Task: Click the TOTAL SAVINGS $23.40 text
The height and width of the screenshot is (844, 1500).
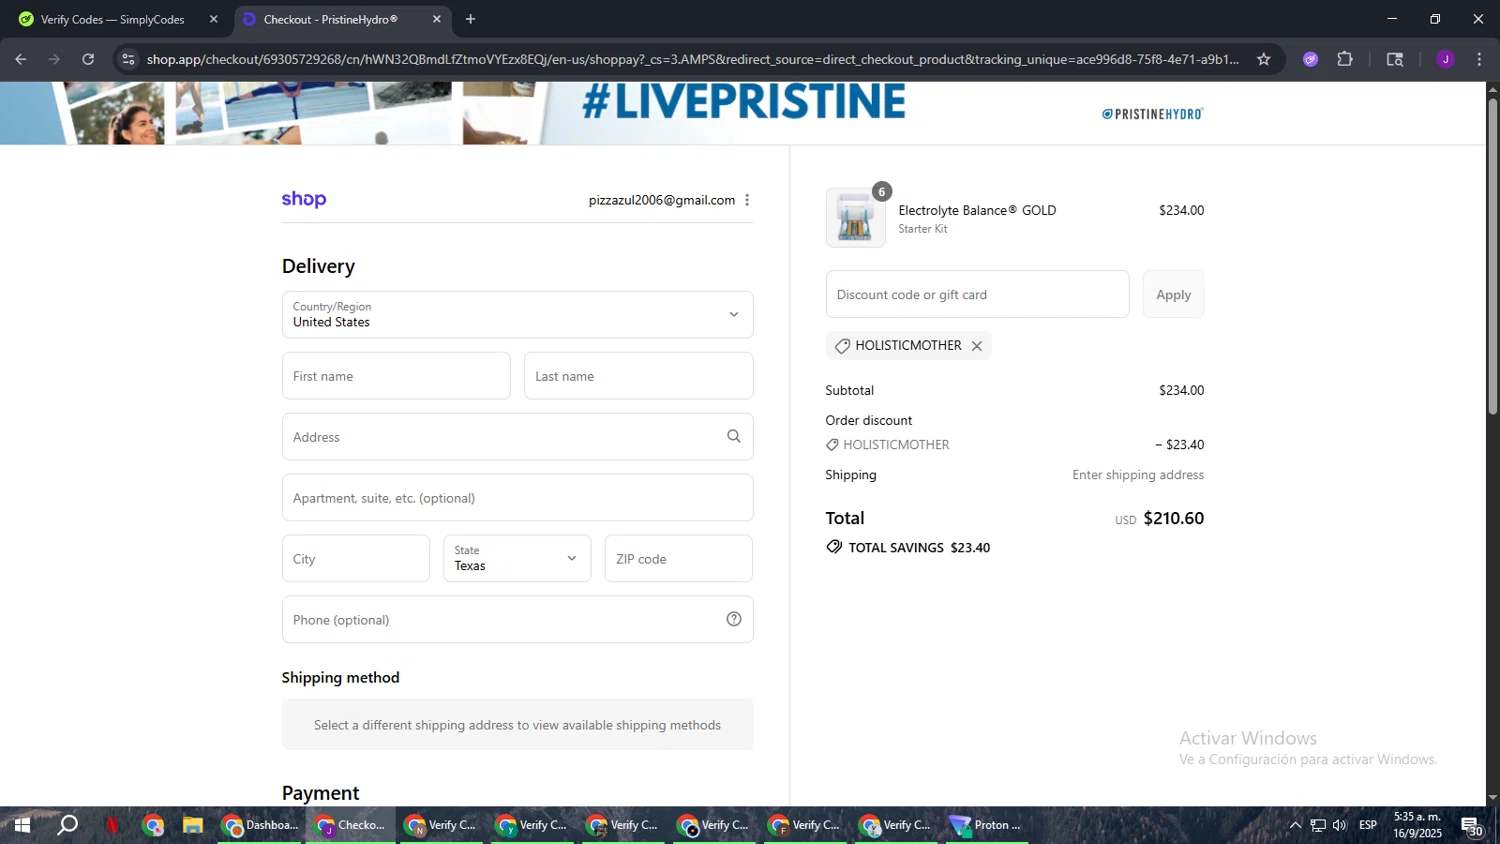Action: click(x=919, y=548)
